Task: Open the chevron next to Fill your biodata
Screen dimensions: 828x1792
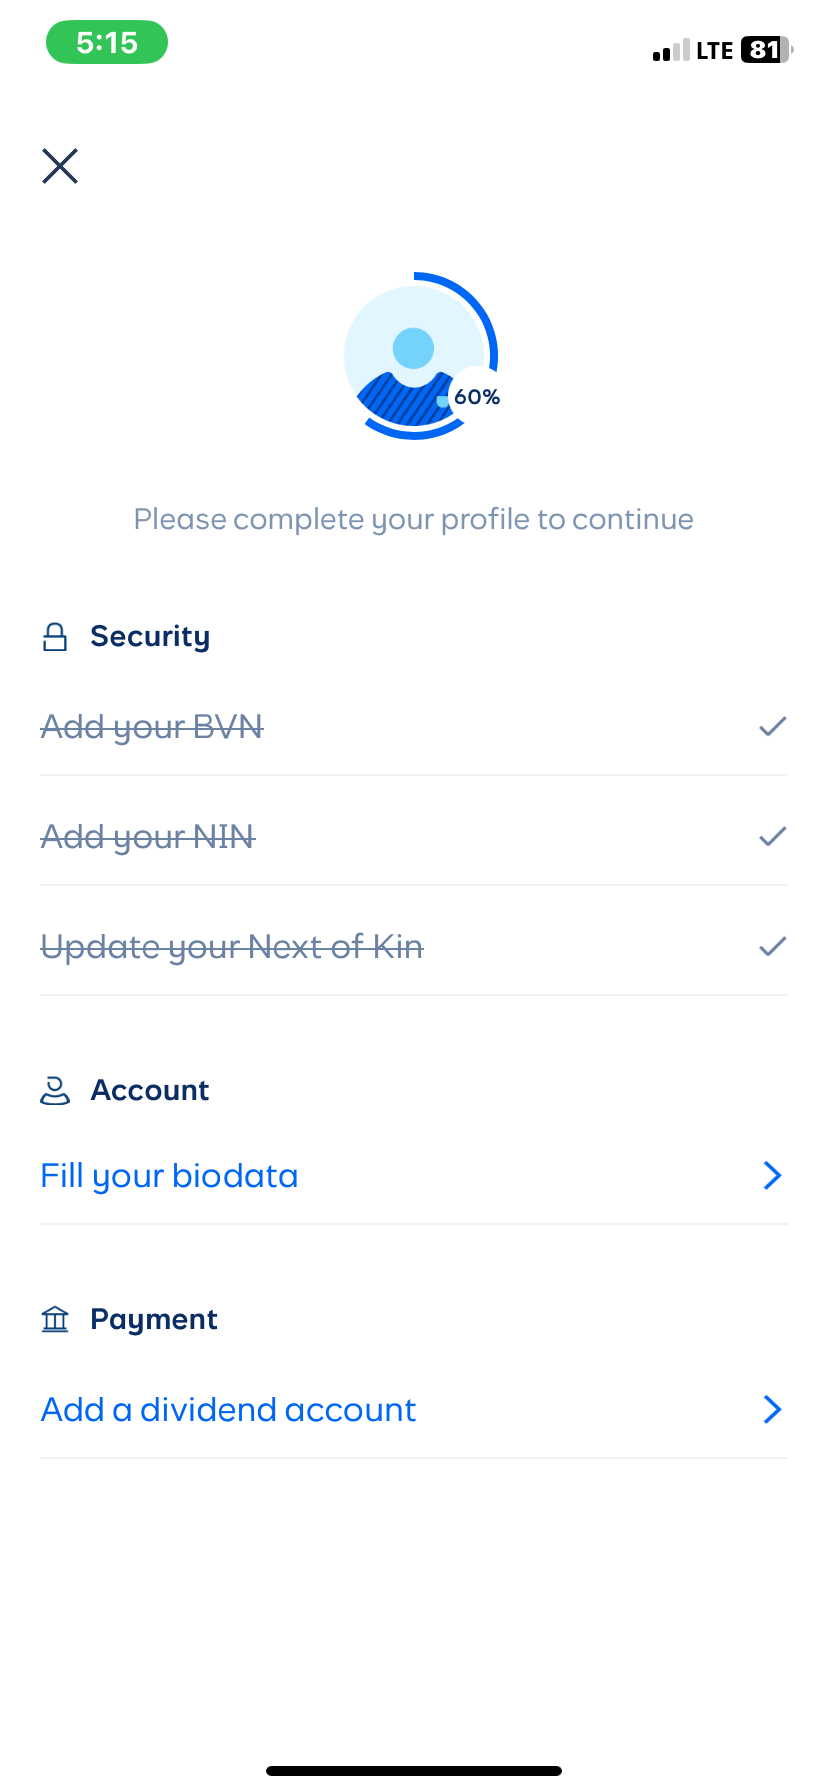Action: (772, 1176)
